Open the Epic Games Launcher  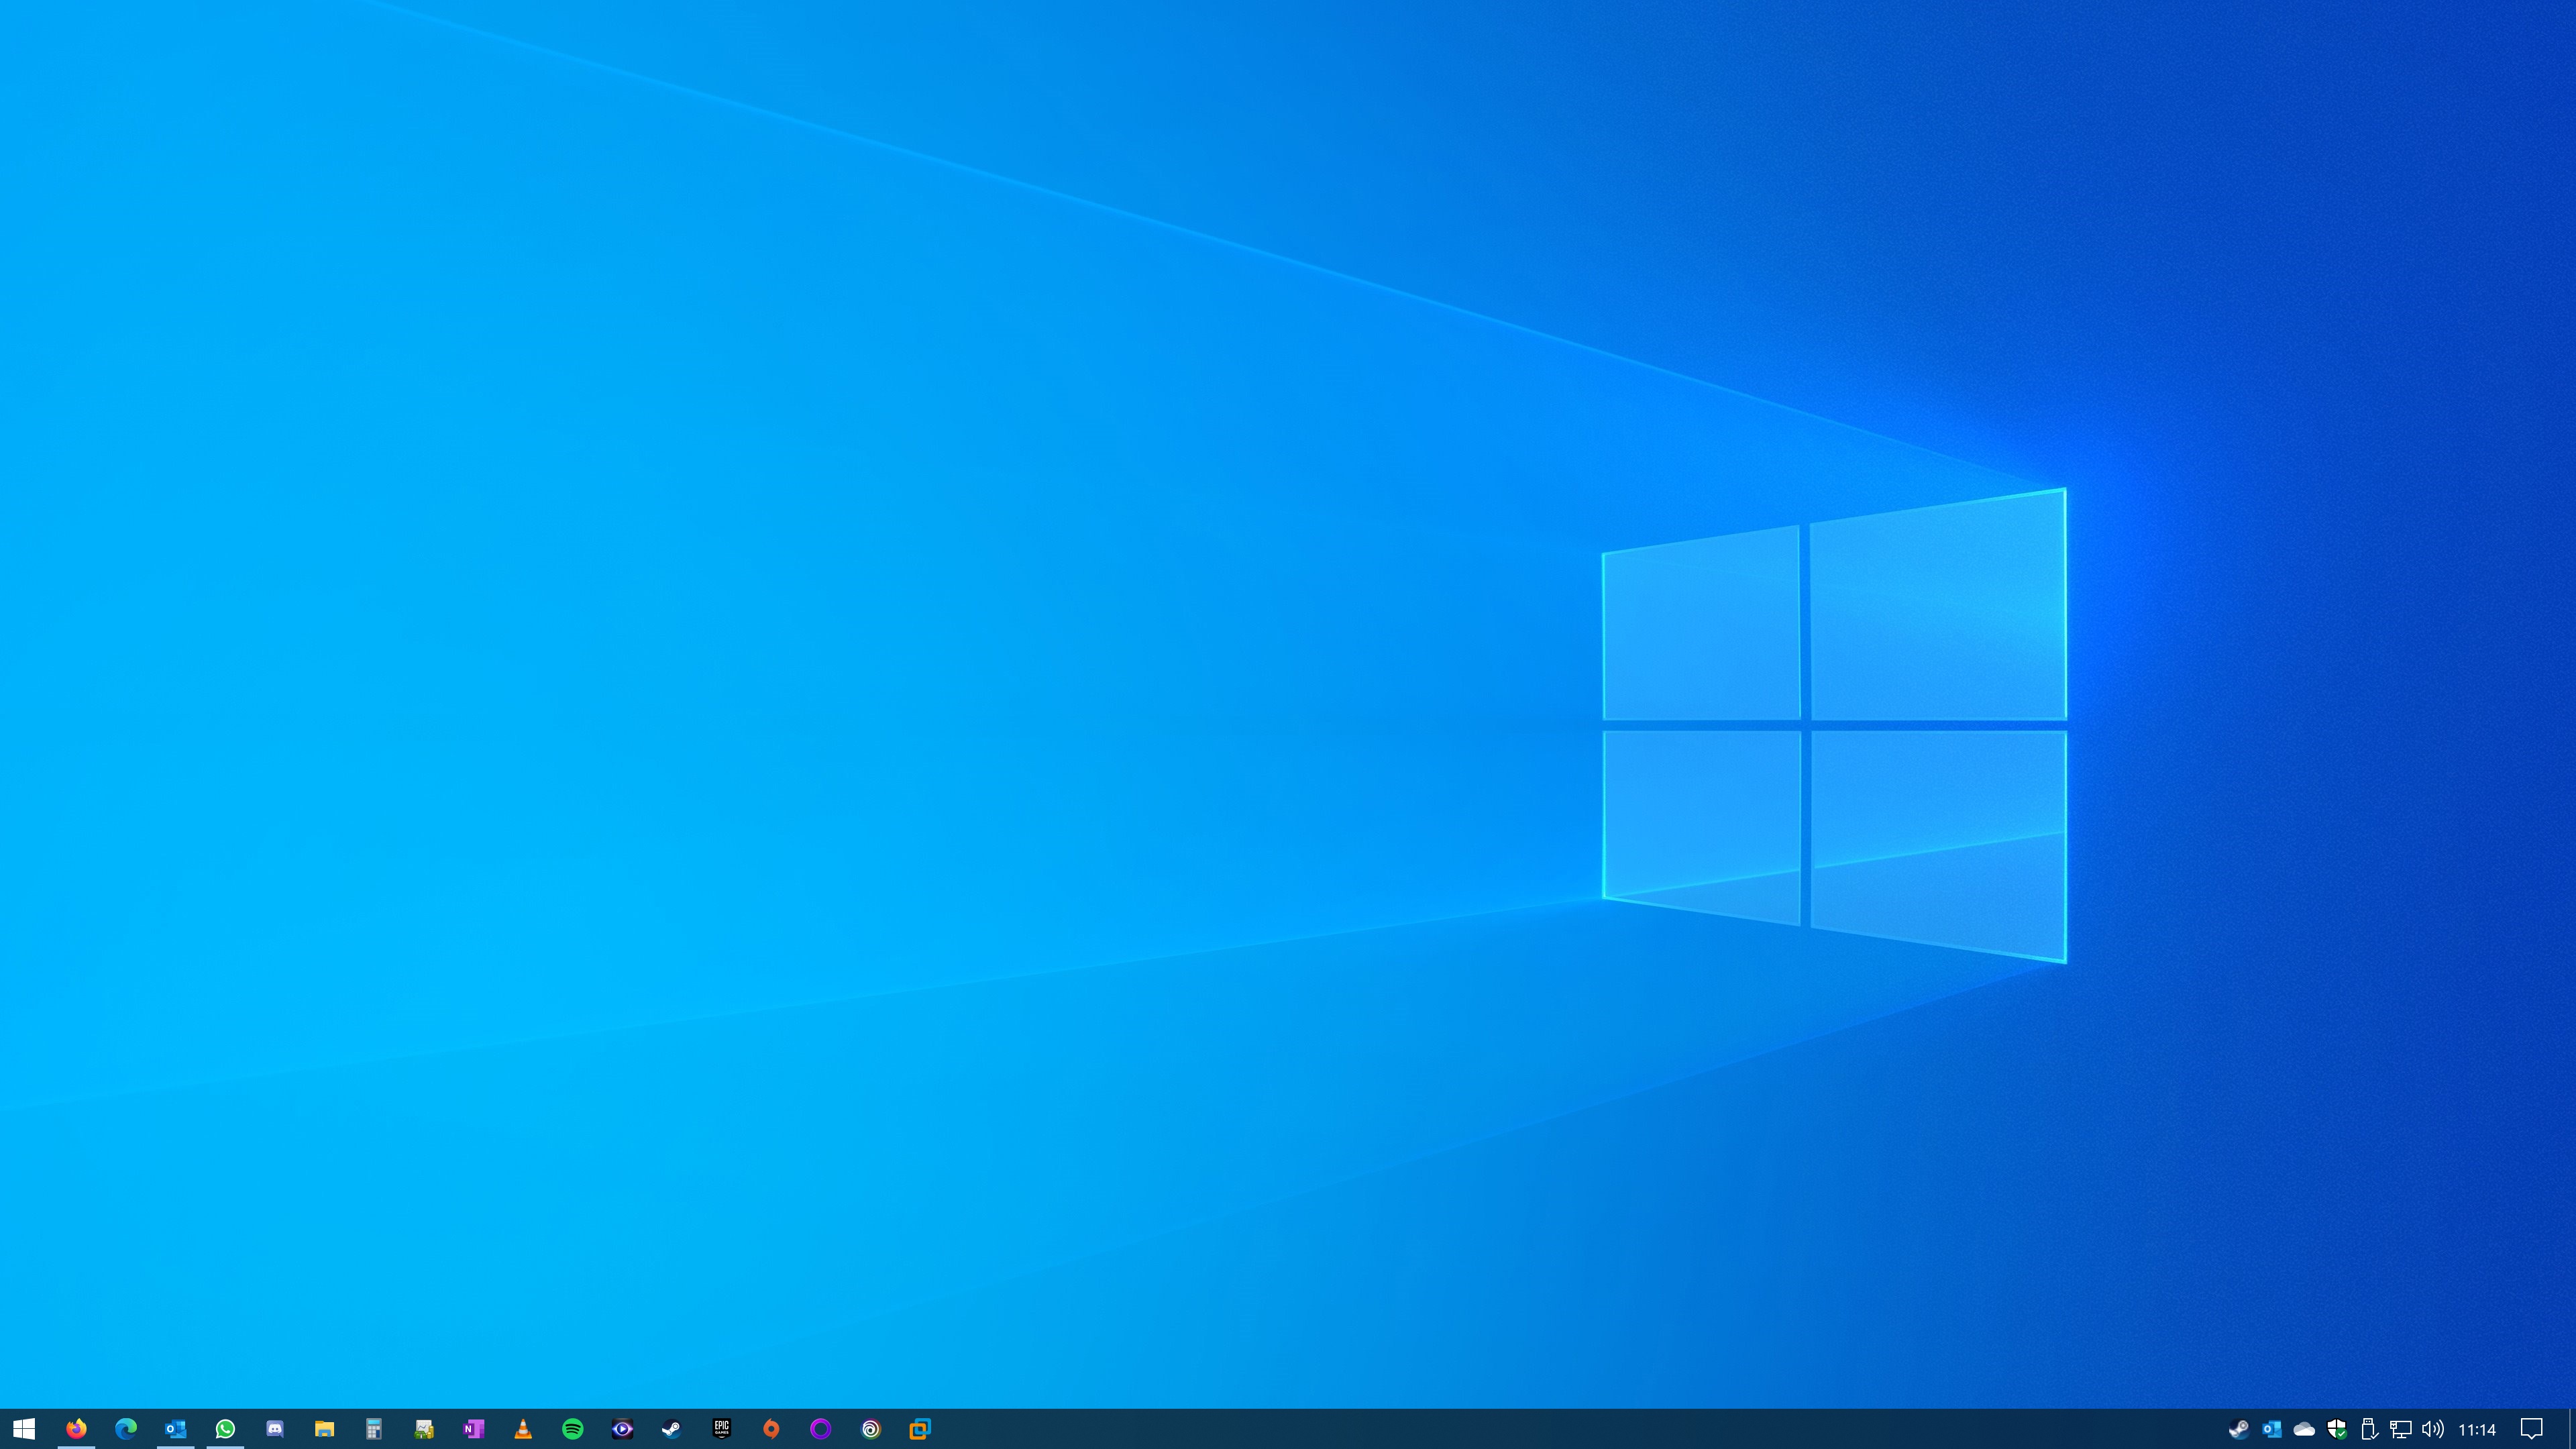(x=722, y=1429)
